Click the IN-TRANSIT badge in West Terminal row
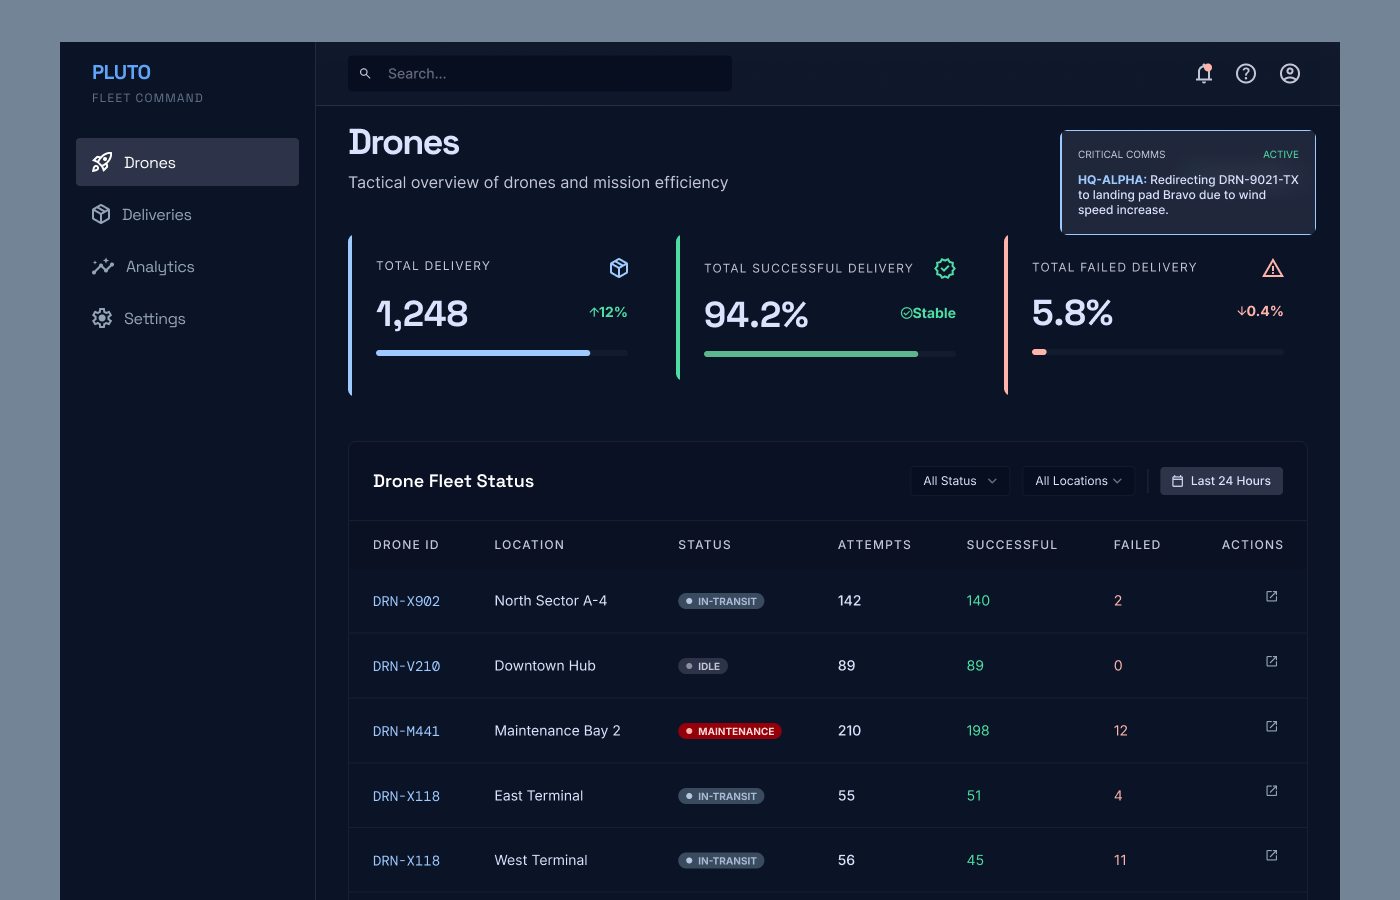This screenshot has height=900, width=1400. pyautogui.click(x=721, y=861)
